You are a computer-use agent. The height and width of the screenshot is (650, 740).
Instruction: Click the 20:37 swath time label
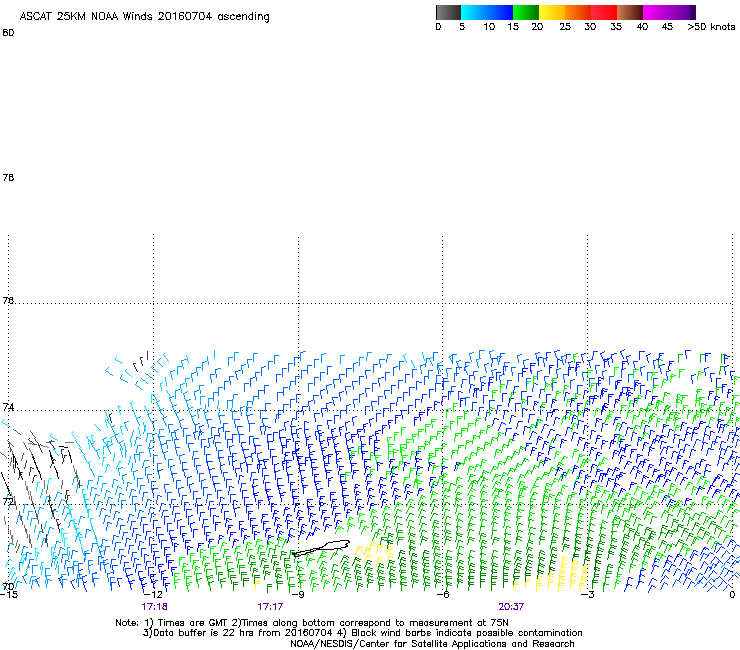click(x=511, y=607)
